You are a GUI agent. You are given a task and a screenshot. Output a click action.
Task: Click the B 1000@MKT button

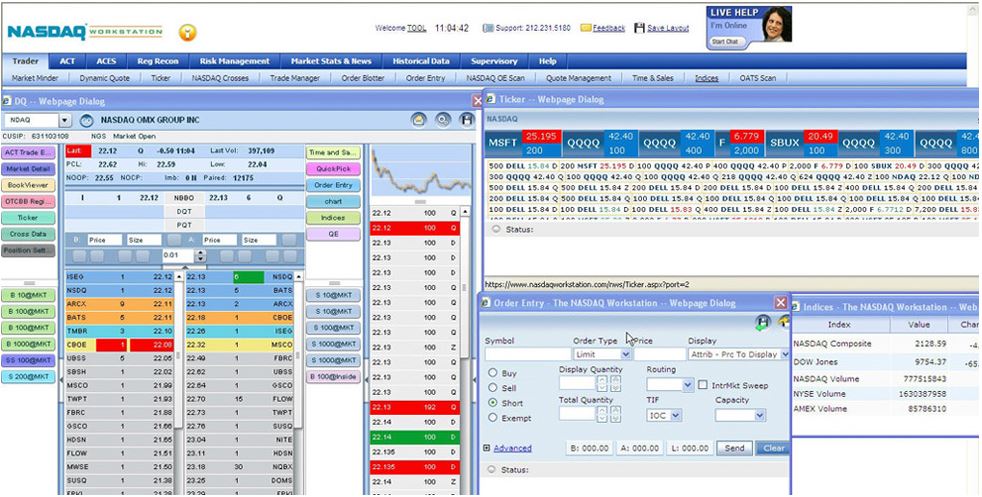(x=28, y=344)
